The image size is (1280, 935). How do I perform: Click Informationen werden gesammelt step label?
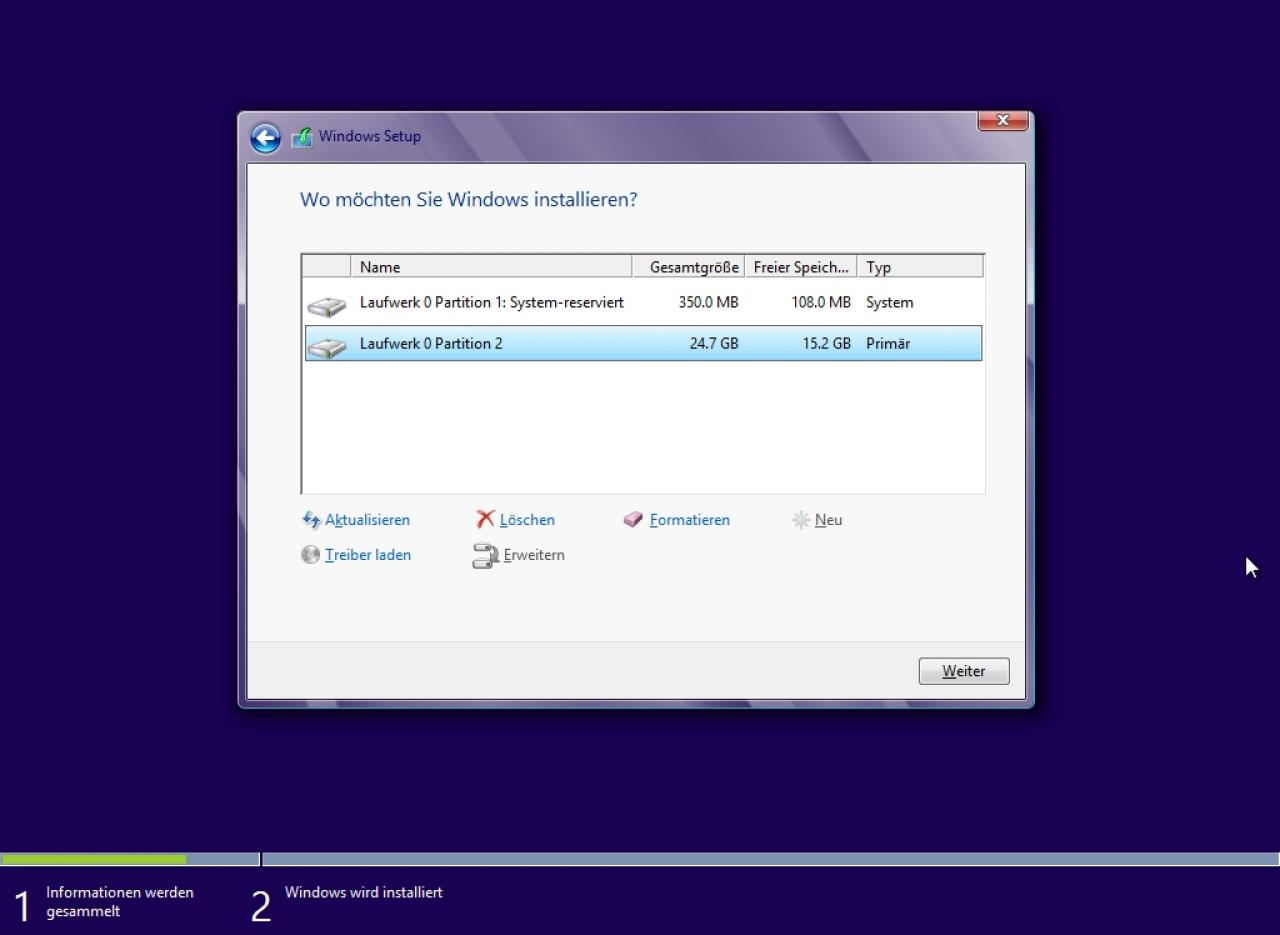(x=120, y=902)
